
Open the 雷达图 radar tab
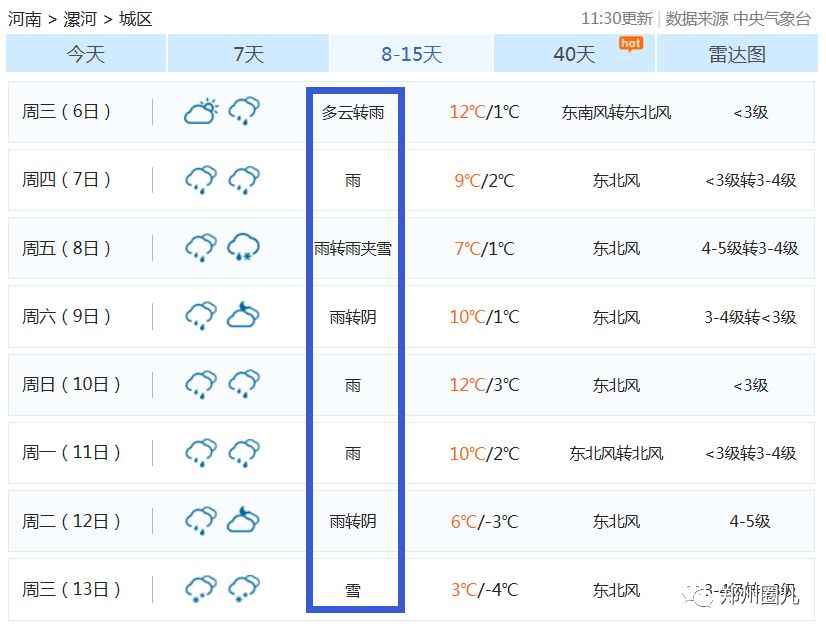tap(737, 54)
